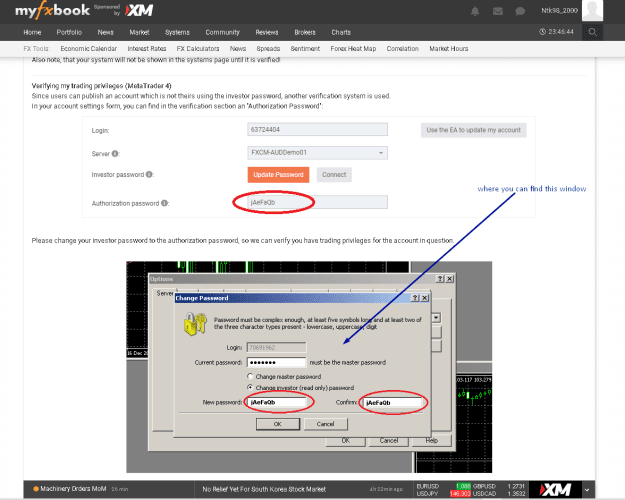Viewport: 625px width, 500px height.
Task: Open the Charts menu
Action: pos(341,32)
